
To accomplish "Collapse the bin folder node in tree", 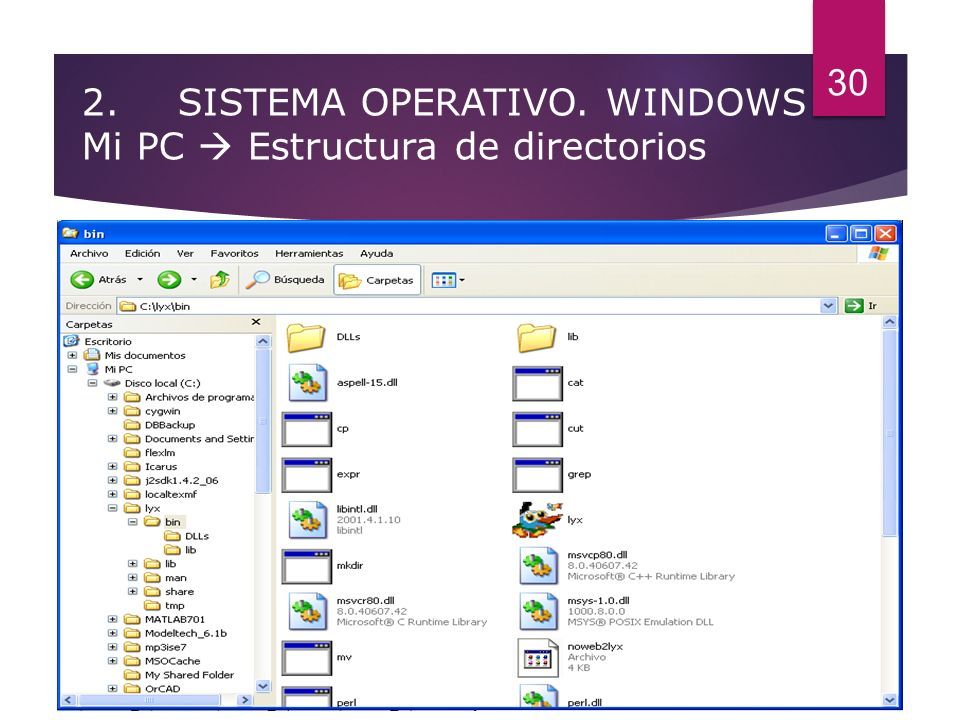I will [x=133, y=522].
